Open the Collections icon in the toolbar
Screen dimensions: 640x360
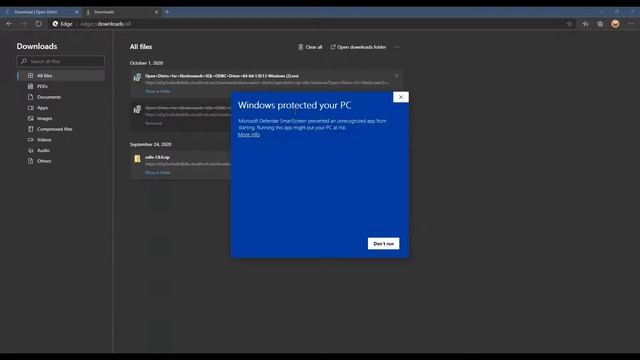coord(600,24)
